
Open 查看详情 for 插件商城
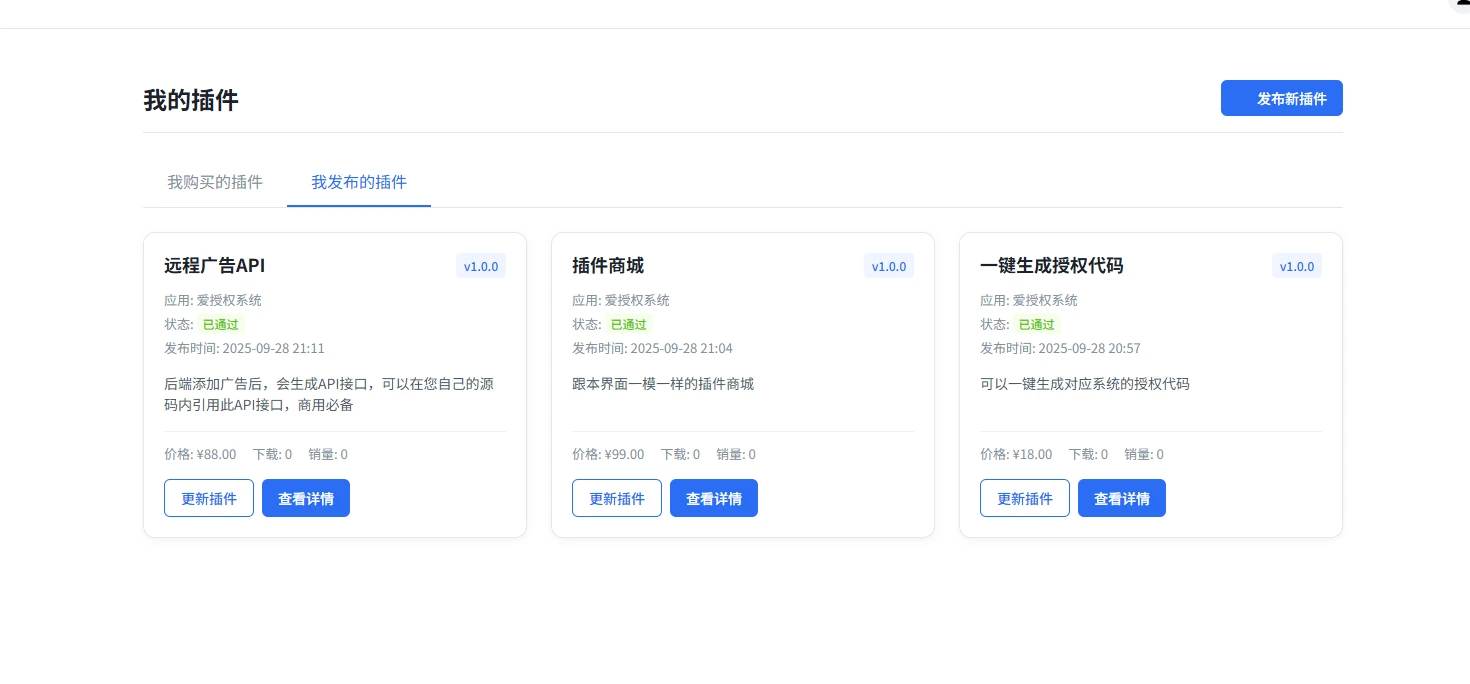coord(714,498)
